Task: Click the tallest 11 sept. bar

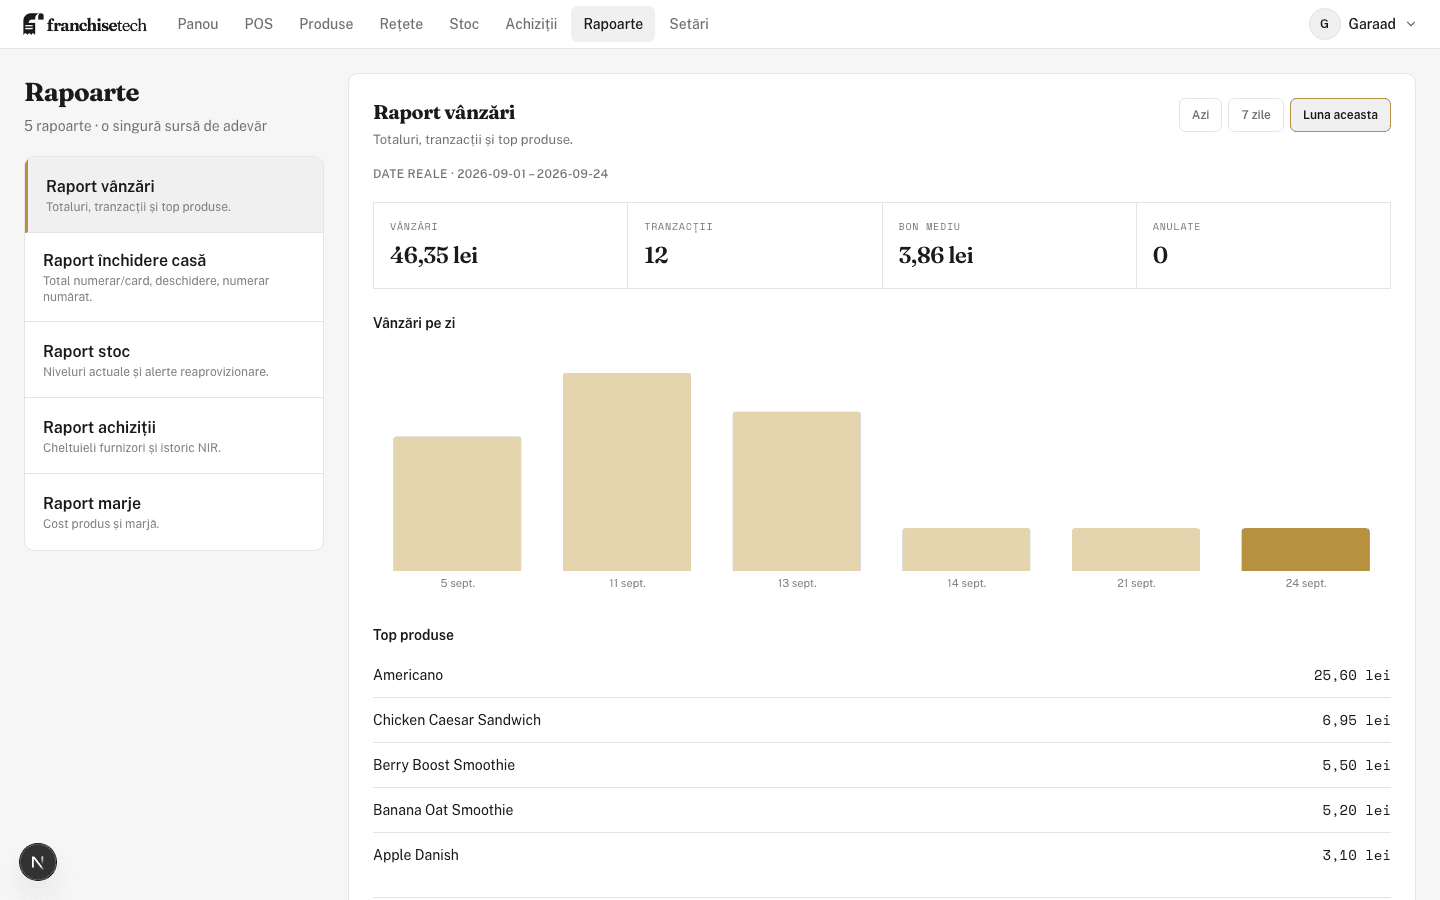Action: pyautogui.click(x=627, y=472)
